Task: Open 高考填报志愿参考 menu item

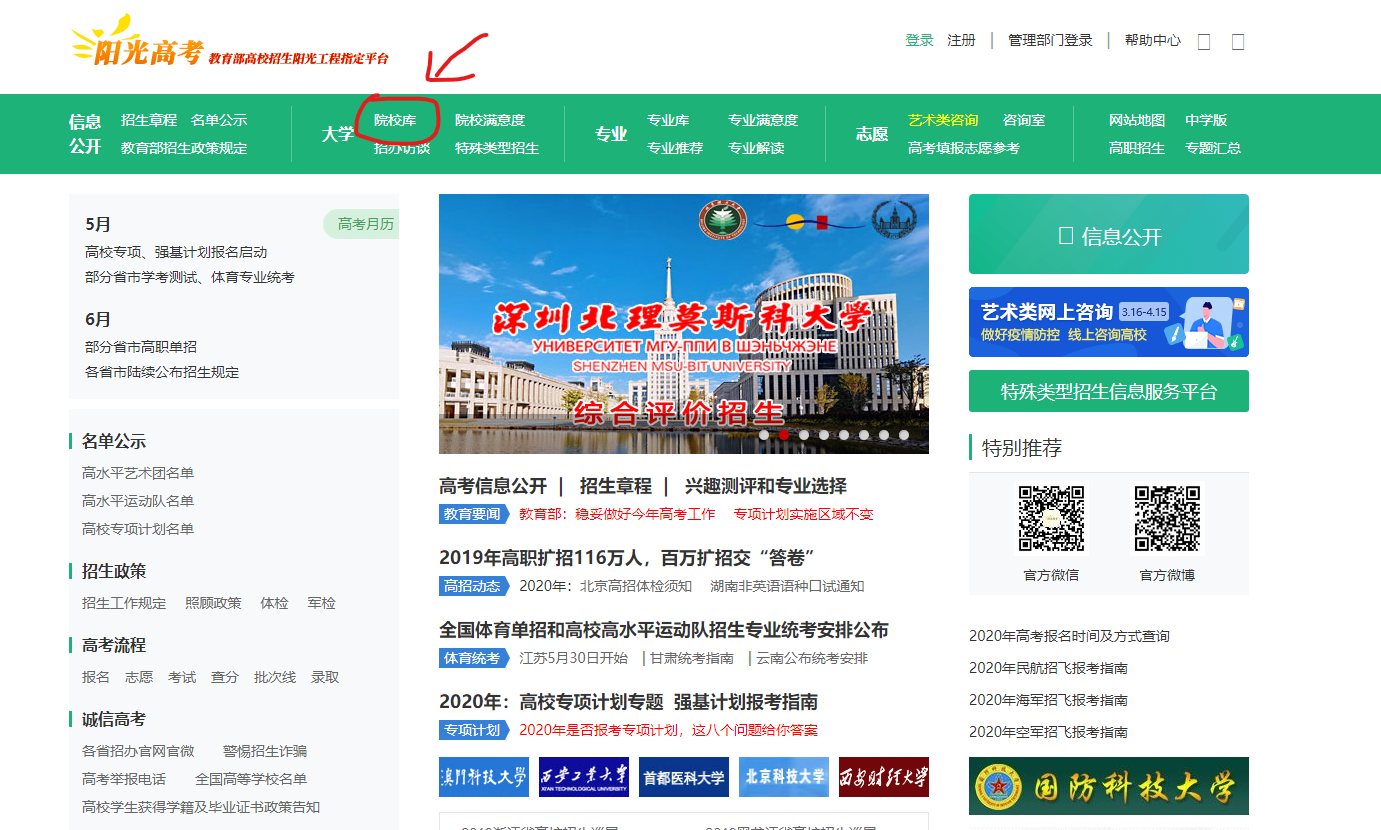Action: [964, 148]
